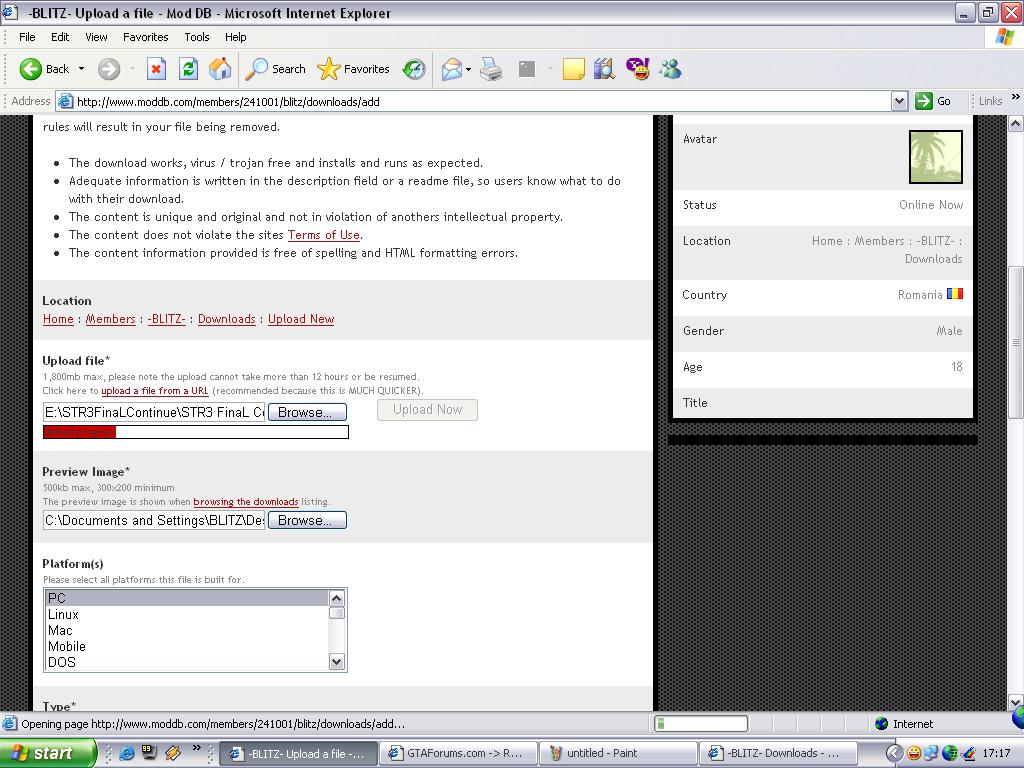Go to the Home page icon

[x=220, y=69]
